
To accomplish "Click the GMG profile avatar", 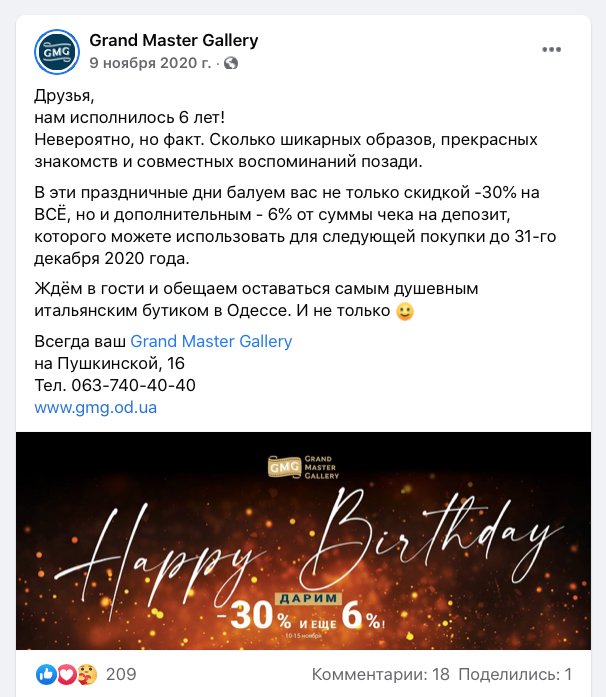I will click(57, 52).
